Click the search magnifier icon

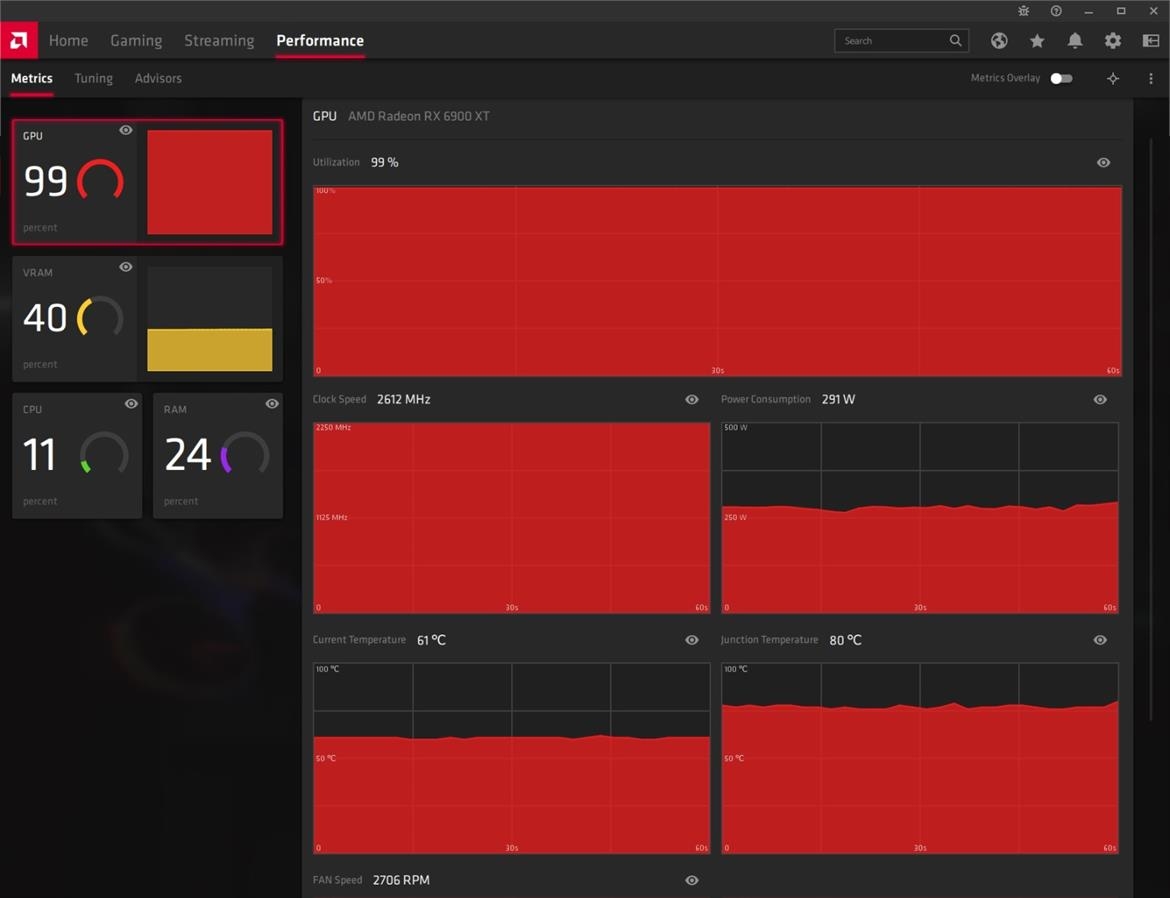(x=955, y=41)
